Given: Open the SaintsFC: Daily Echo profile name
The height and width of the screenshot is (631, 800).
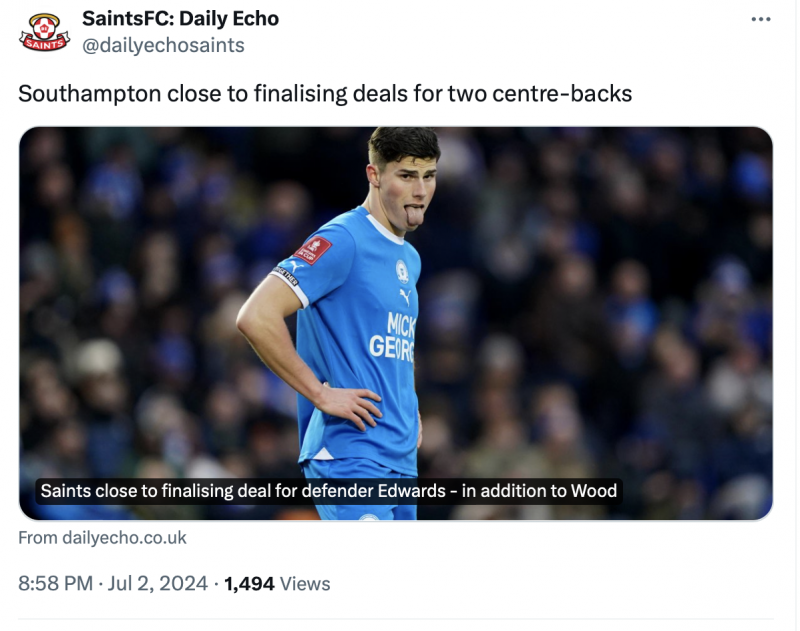Looking at the screenshot, I should coord(180,18).
